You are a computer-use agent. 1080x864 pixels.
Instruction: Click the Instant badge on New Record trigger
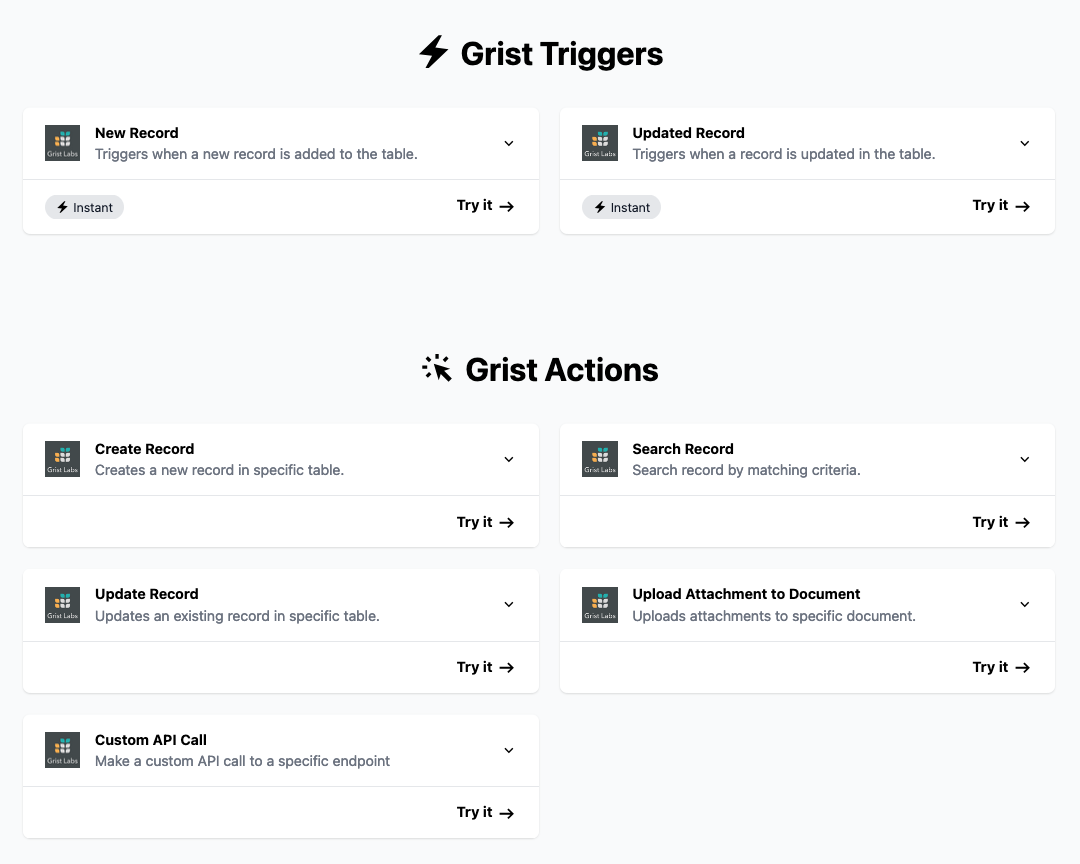click(x=84, y=207)
